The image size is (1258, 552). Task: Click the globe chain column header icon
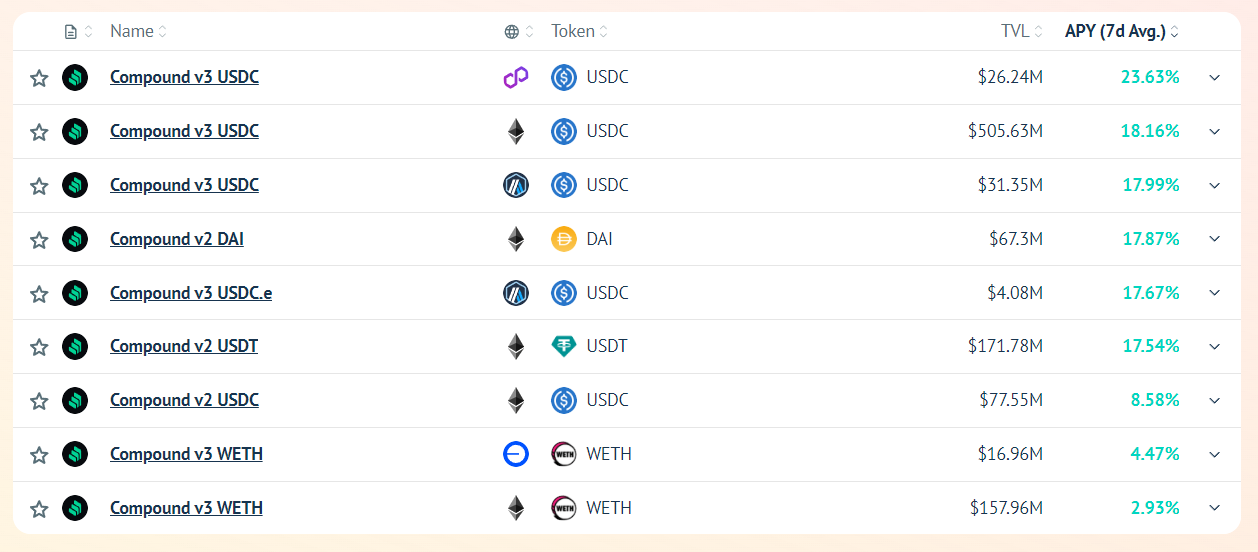click(x=512, y=32)
